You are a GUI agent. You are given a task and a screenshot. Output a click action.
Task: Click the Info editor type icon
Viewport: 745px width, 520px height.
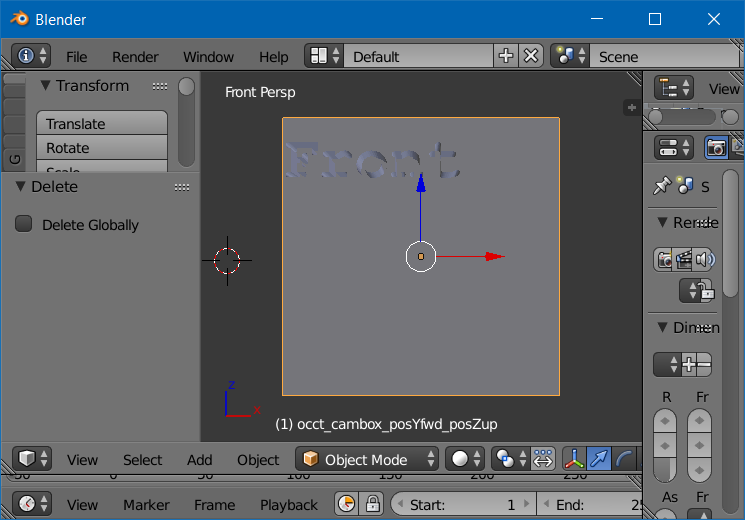click(30, 56)
